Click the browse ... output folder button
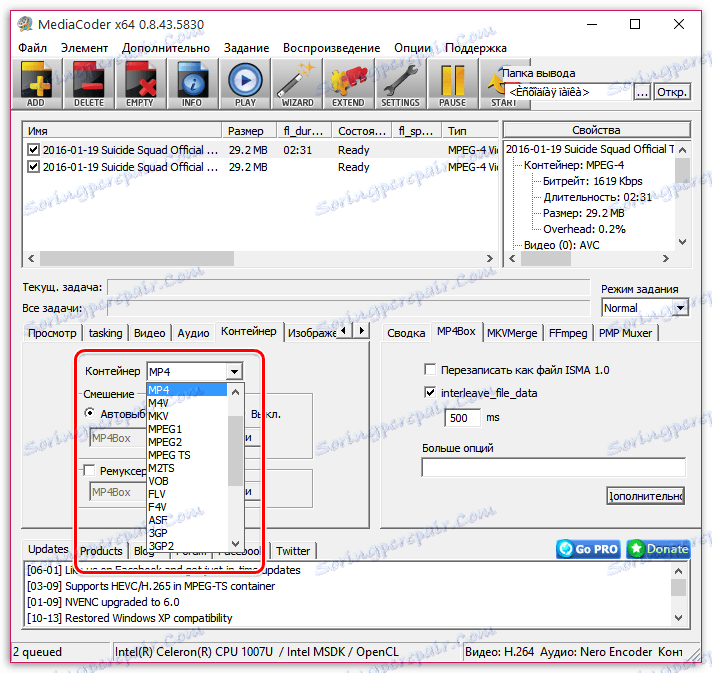712x673 pixels. click(x=642, y=92)
